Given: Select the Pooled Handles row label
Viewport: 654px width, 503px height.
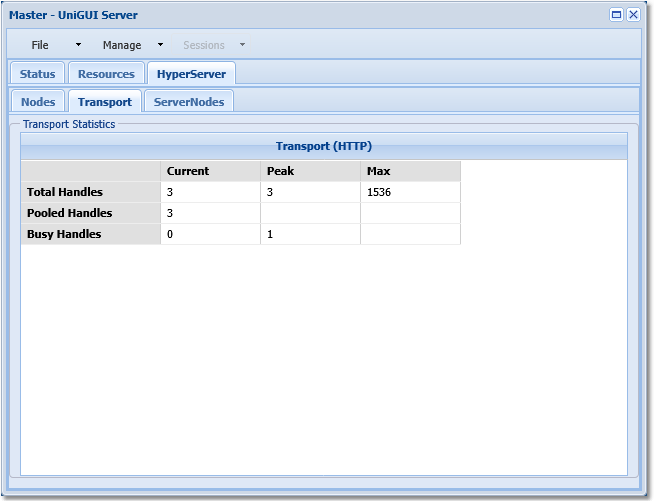Looking at the screenshot, I should (91, 213).
